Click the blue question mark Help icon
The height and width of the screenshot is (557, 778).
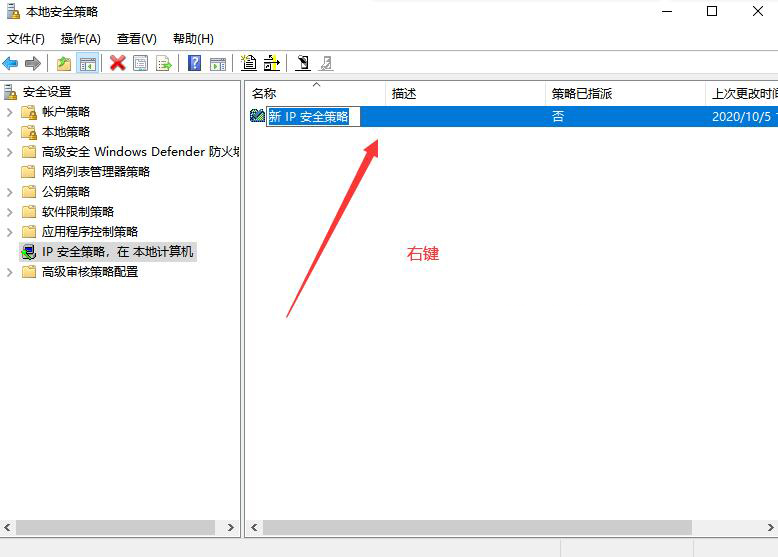tap(194, 63)
